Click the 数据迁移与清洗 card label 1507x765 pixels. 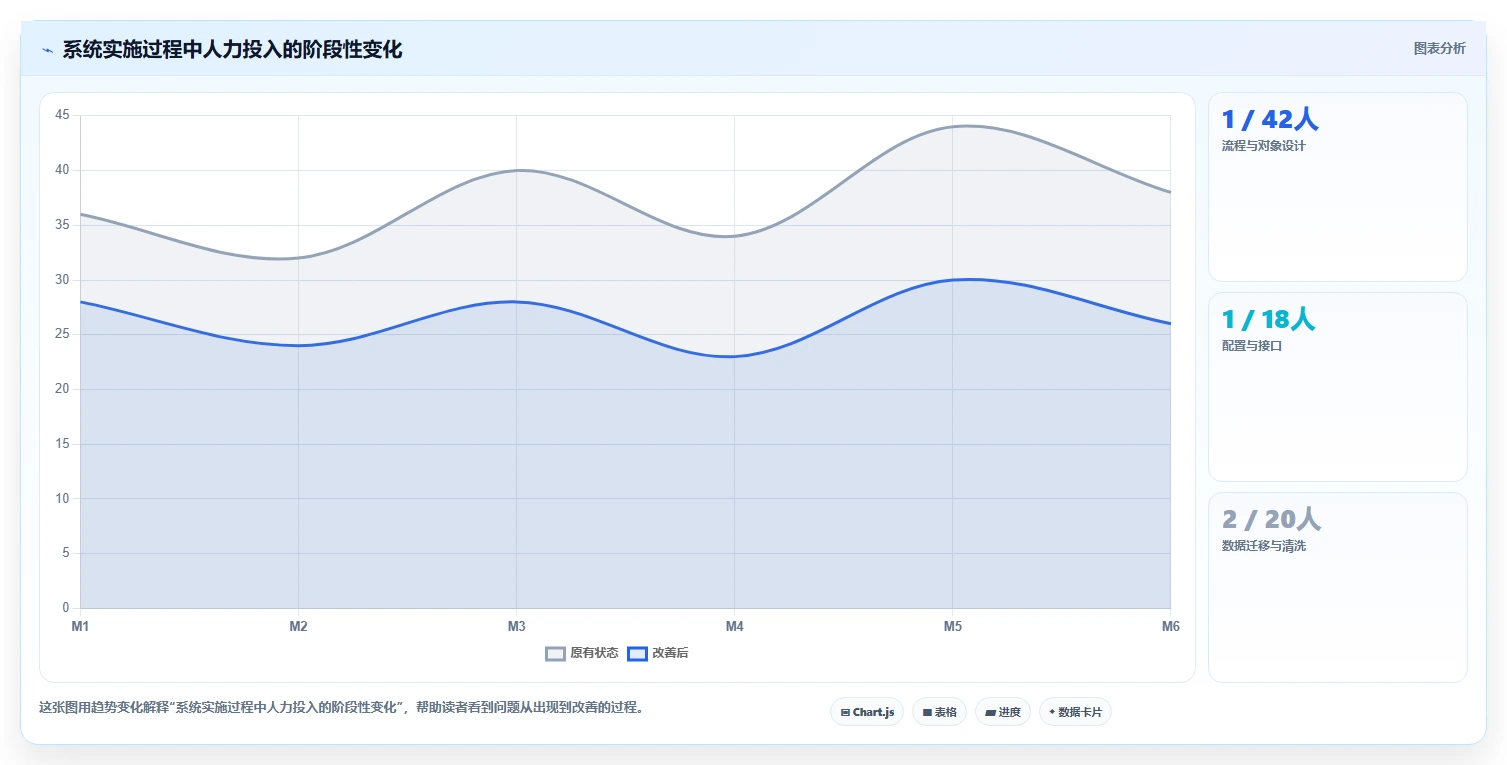(x=1264, y=546)
